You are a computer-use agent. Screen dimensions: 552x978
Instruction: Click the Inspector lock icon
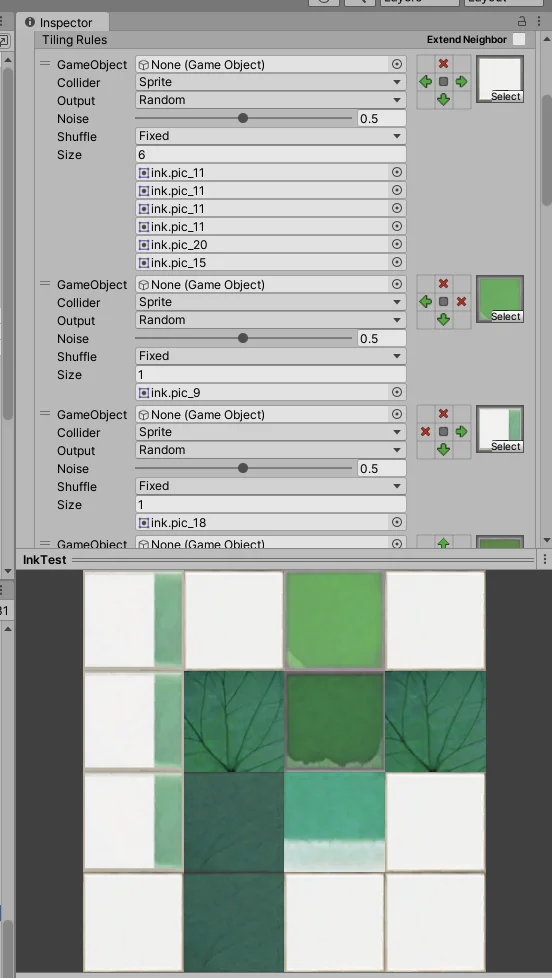(x=522, y=22)
